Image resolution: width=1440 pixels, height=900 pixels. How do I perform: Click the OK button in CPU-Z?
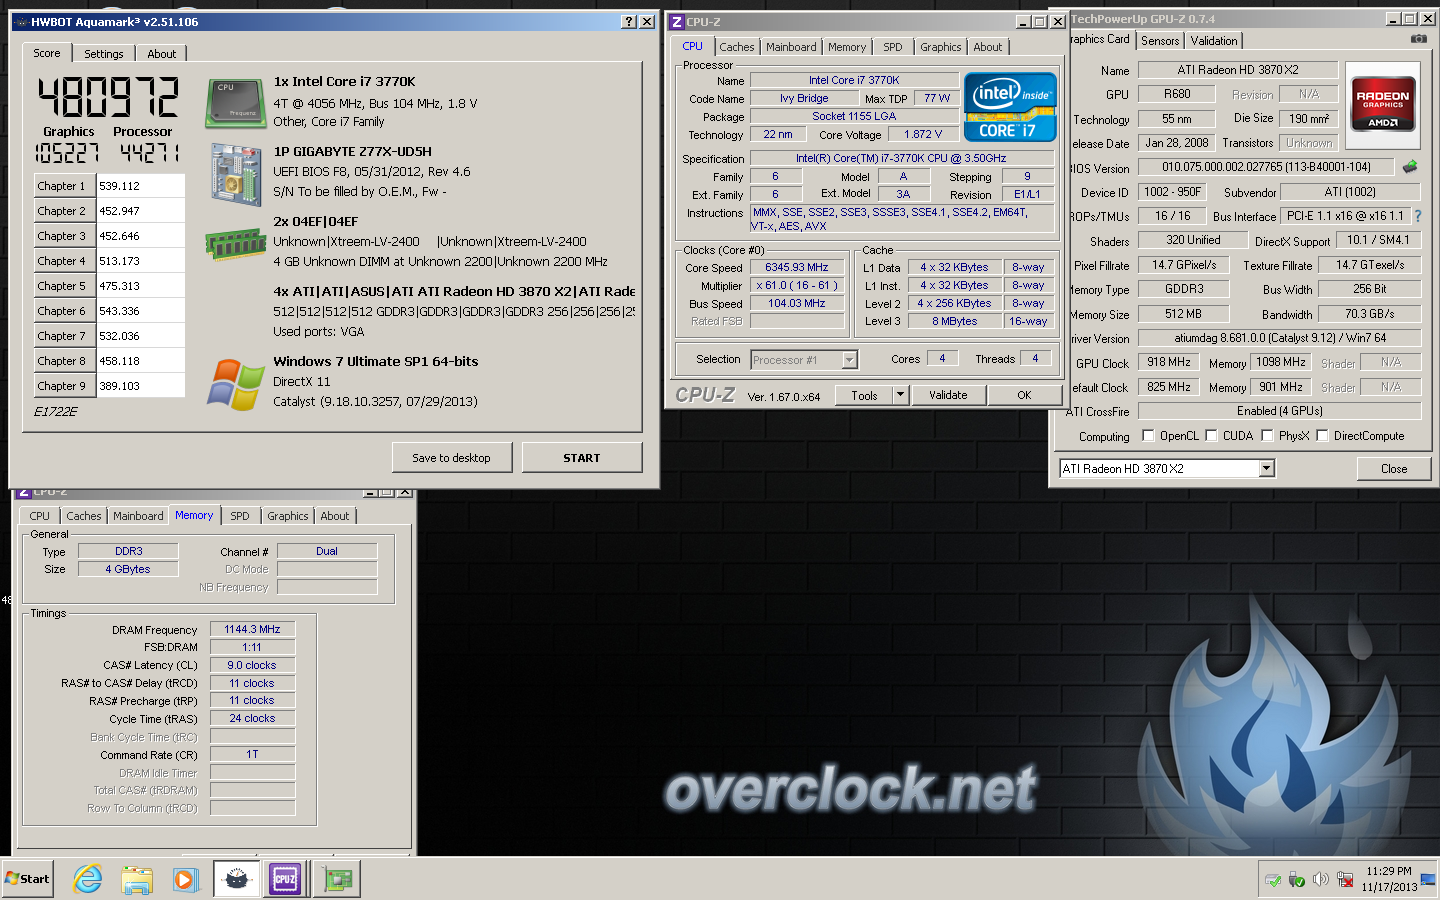(1024, 395)
